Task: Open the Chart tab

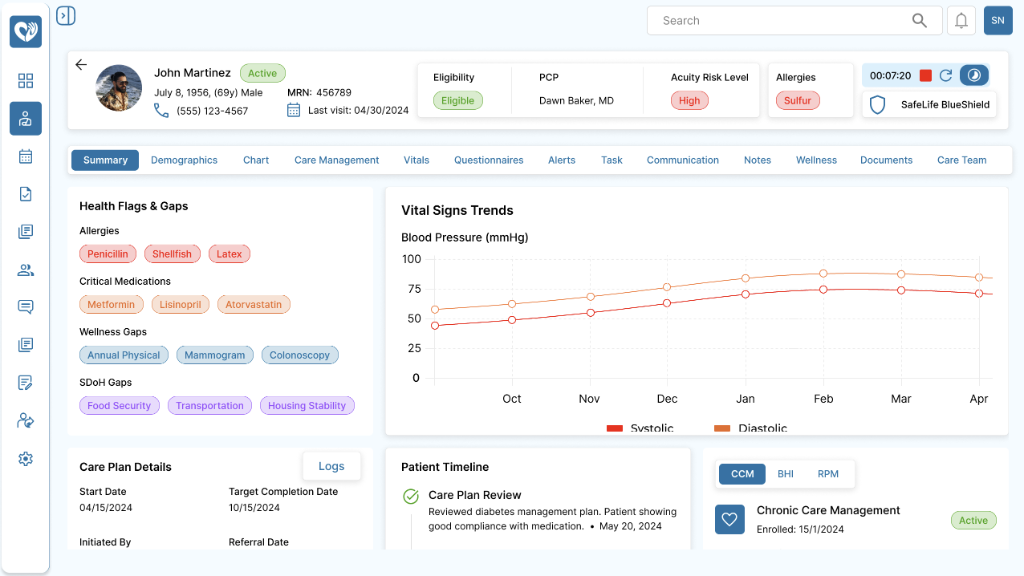Action: pos(256,160)
